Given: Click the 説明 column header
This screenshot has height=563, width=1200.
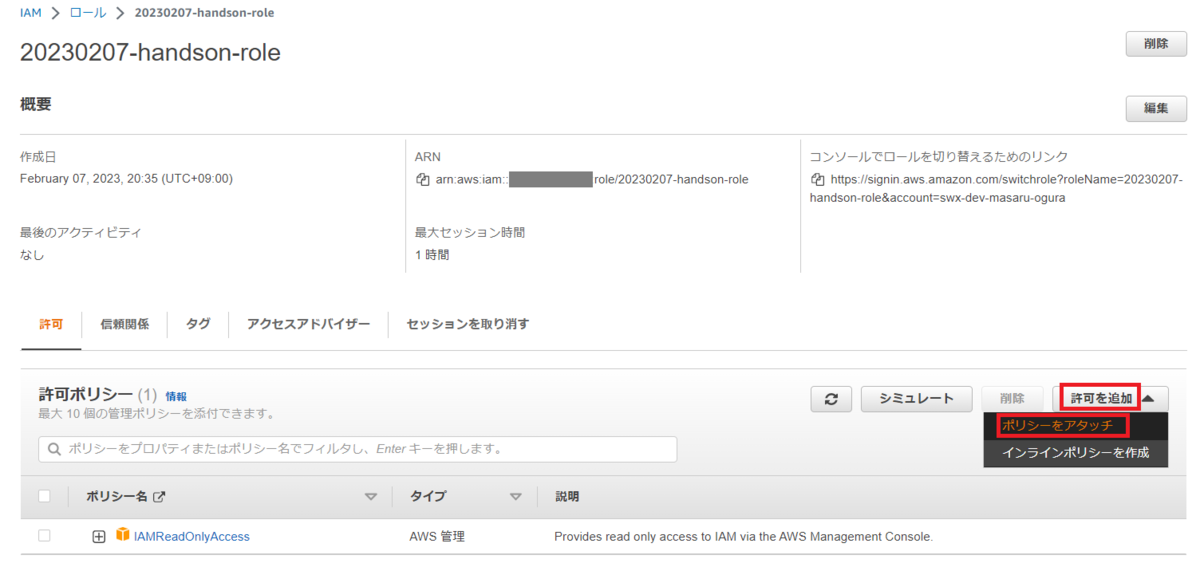Looking at the screenshot, I should [566, 497].
